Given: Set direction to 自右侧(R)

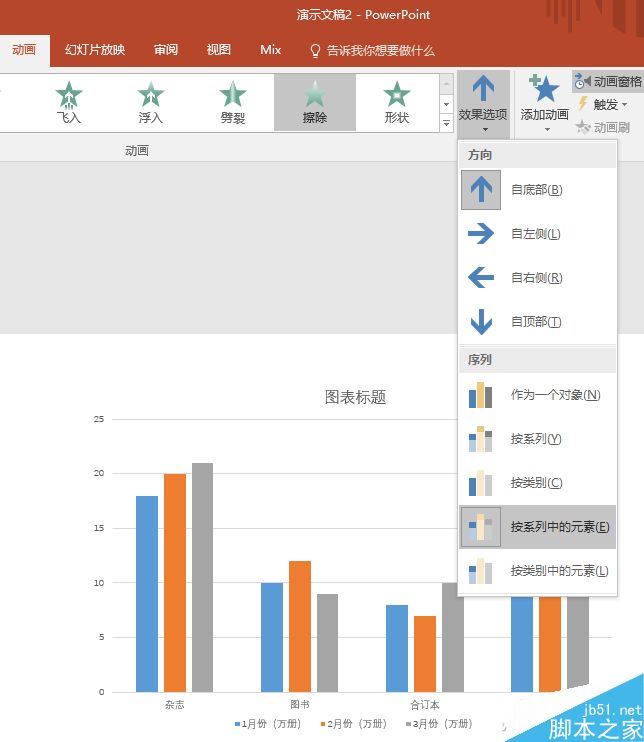Looking at the screenshot, I should point(538,278).
